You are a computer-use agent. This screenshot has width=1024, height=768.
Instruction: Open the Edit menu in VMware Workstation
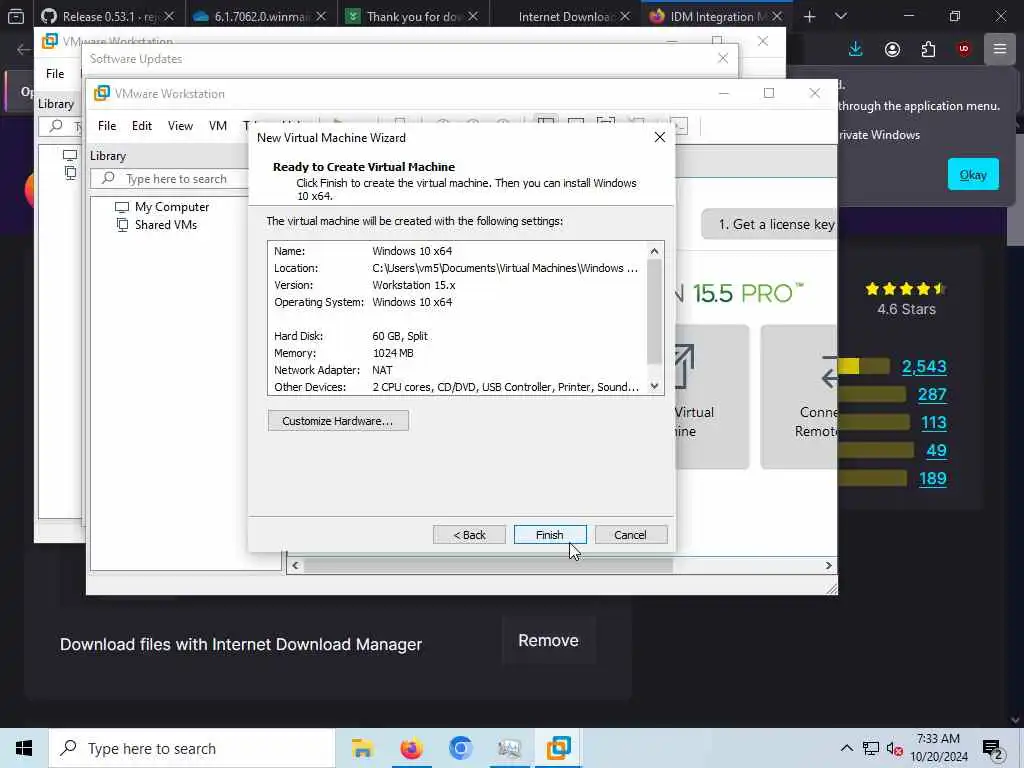[x=142, y=125]
